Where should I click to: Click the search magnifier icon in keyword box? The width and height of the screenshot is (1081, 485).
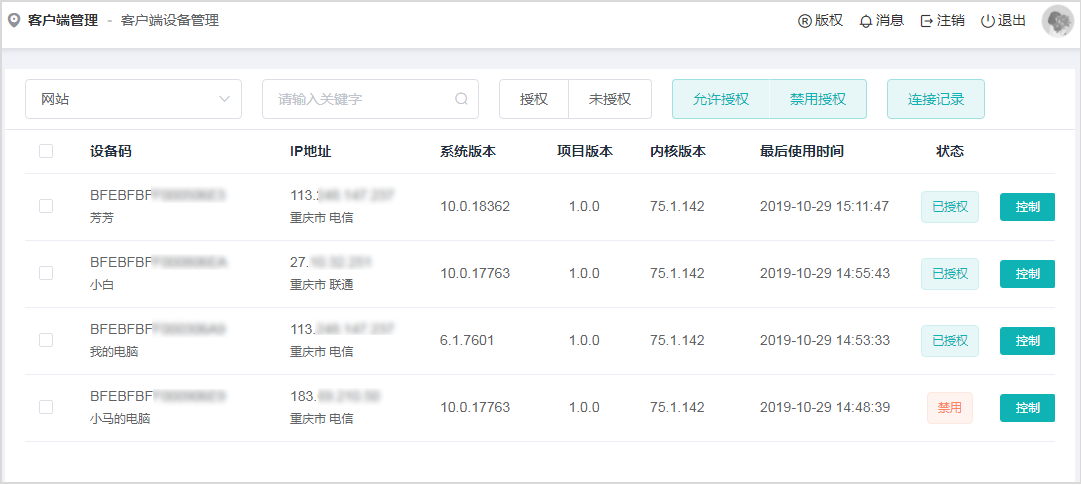[x=461, y=99]
